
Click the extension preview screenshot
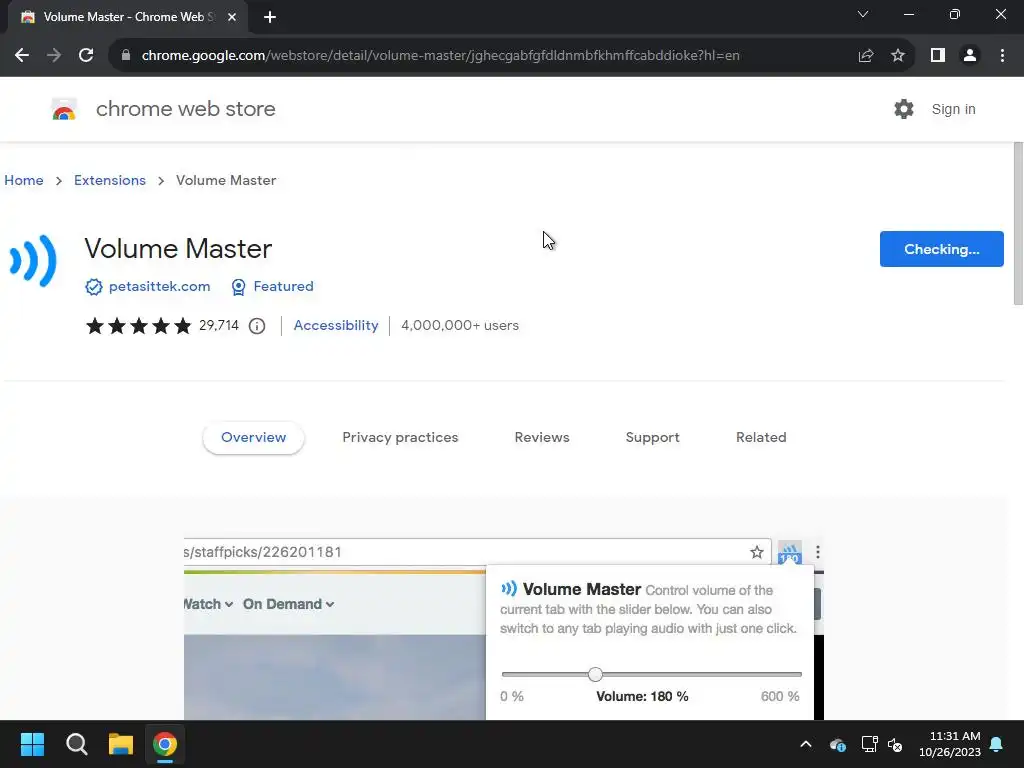[504, 628]
